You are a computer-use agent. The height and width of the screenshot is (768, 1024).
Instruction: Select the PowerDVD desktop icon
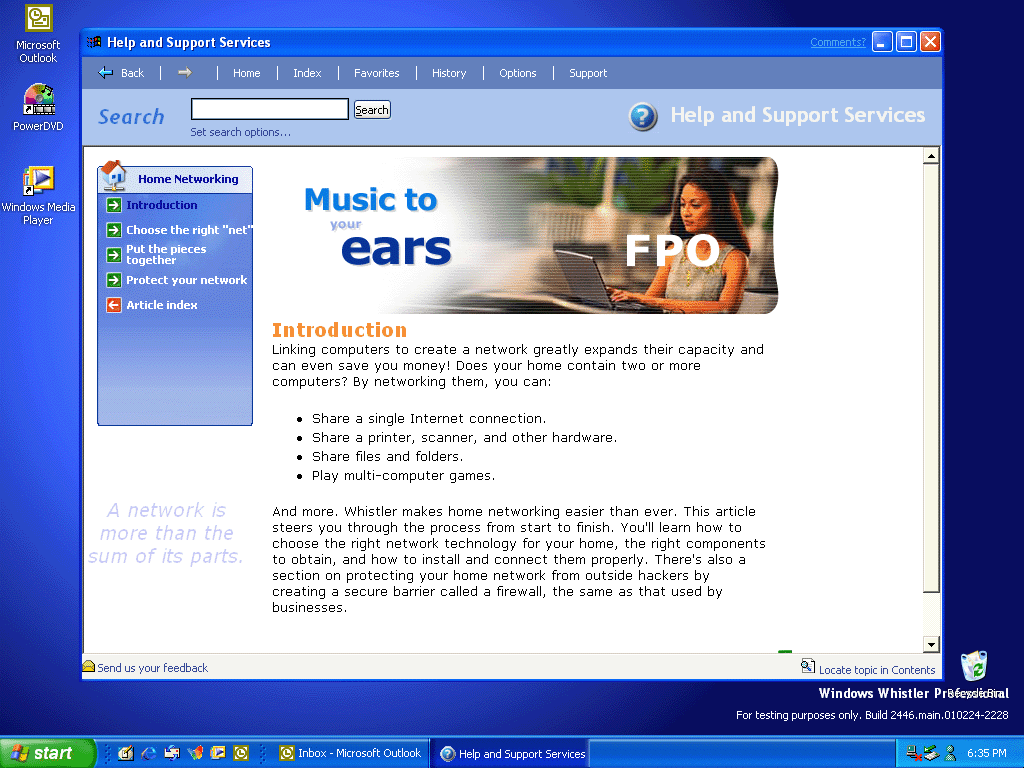(39, 108)
